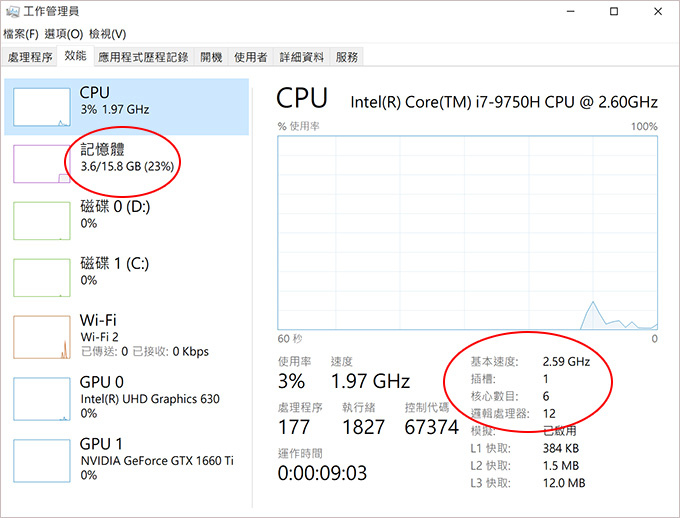Viewport: 680px width, 518px height.
Task: Click the 2.59 GHz base speed value
Action: (566, 362)
